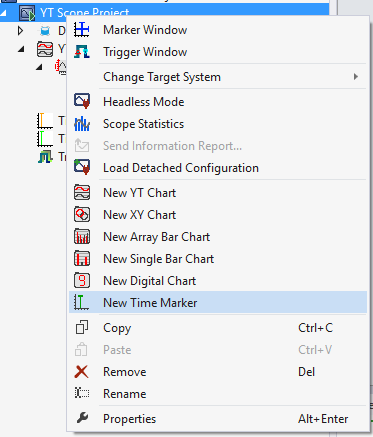Collapse the YT Scope Project node
Image resolution: width=373 pixels, height=437 pixels.
(x=3, y=13)
